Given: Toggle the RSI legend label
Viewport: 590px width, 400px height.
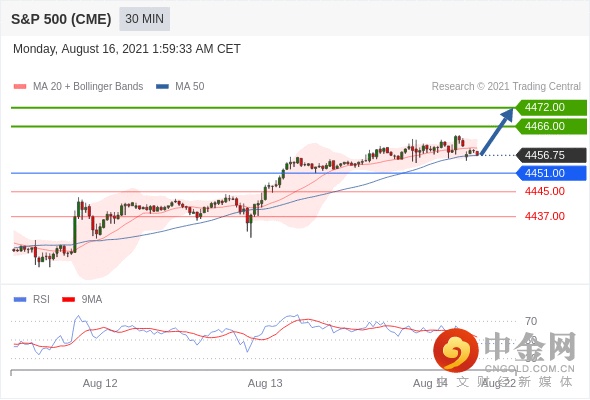Looking at the screenshot, I should tap(41, 300).
